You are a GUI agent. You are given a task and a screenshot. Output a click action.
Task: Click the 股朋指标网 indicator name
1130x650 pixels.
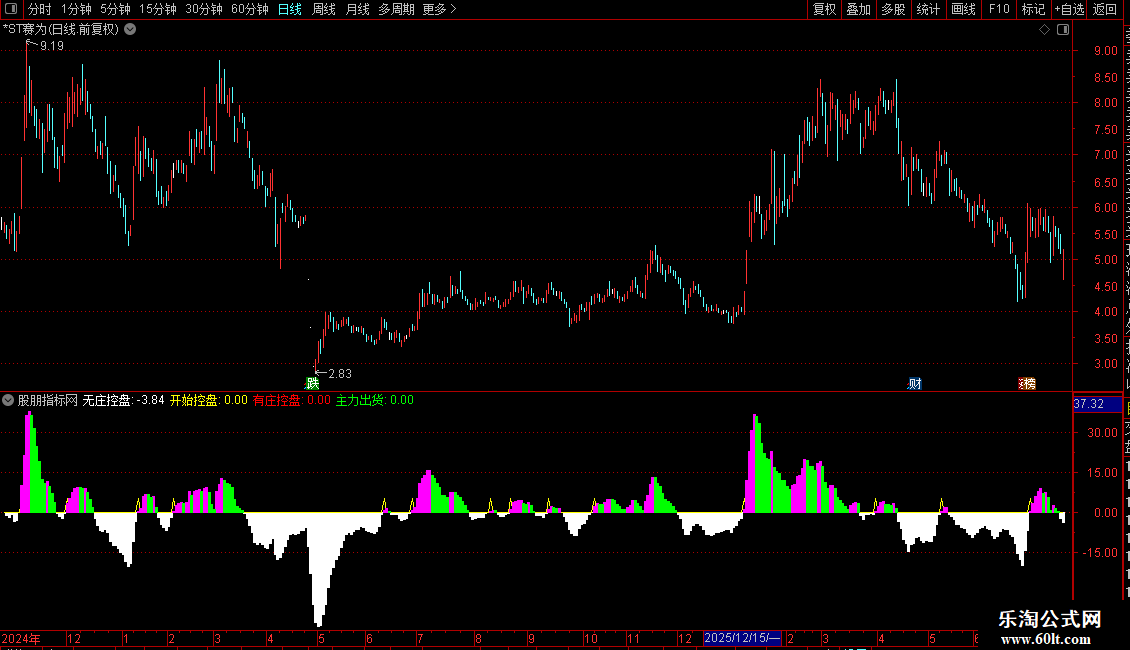[48, 400]
